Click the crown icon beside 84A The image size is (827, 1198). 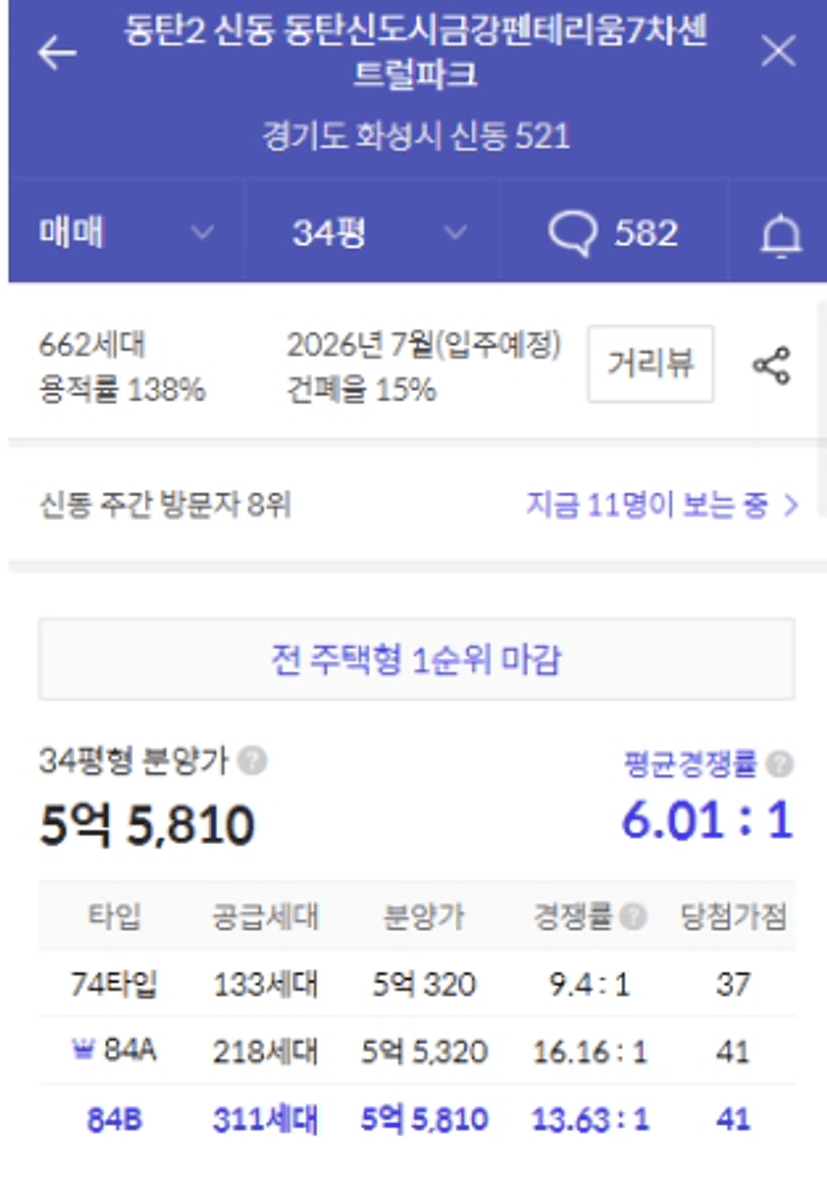[82, 1049]
